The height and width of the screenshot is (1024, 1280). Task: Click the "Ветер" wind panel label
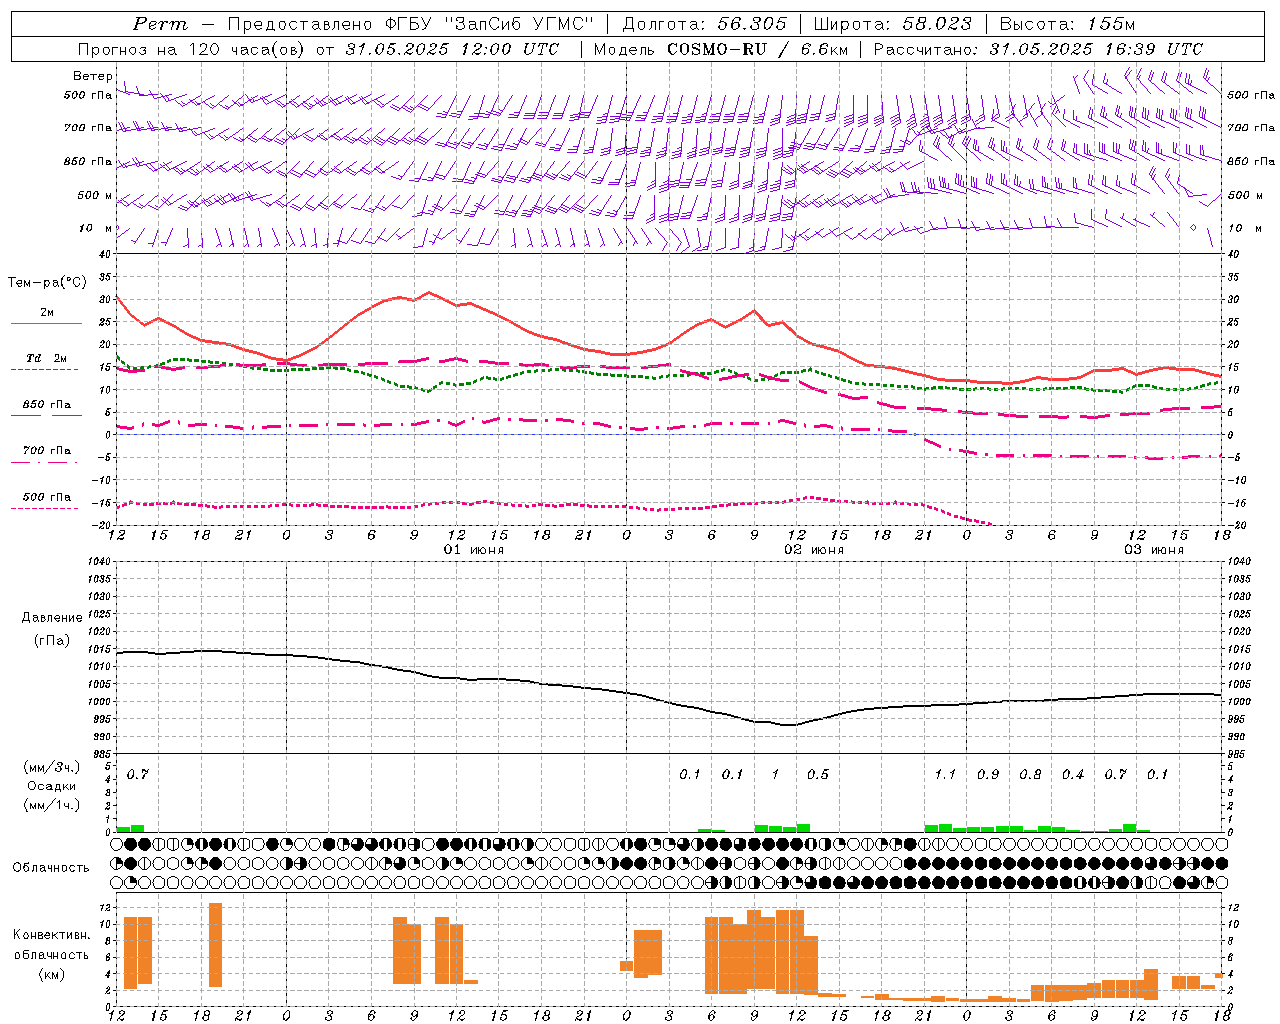92,76
